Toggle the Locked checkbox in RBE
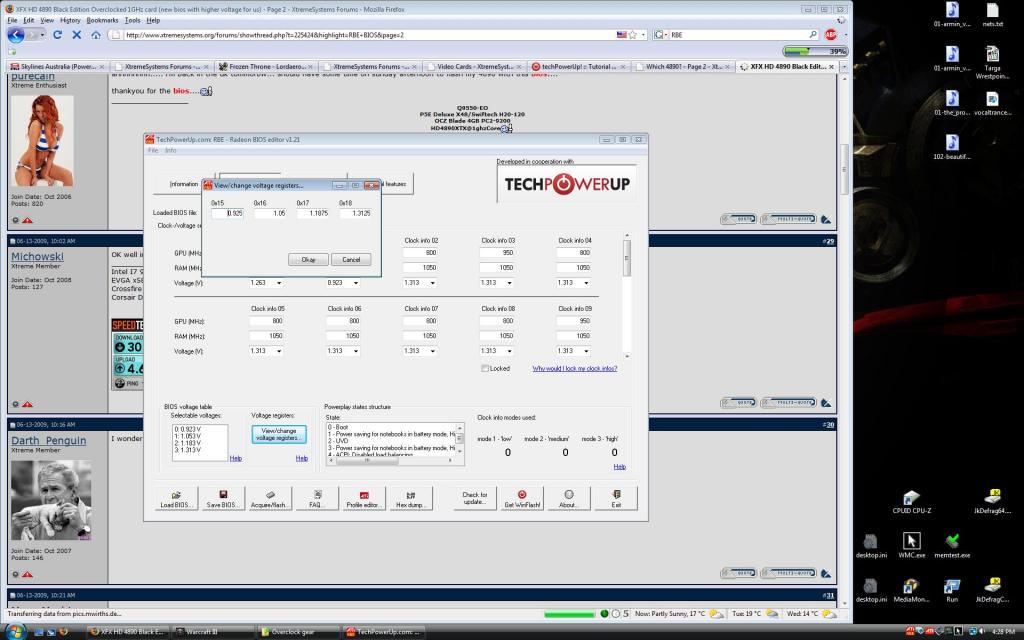The width and height of the screenshot is (1024, 640). [x=485, y=368]
